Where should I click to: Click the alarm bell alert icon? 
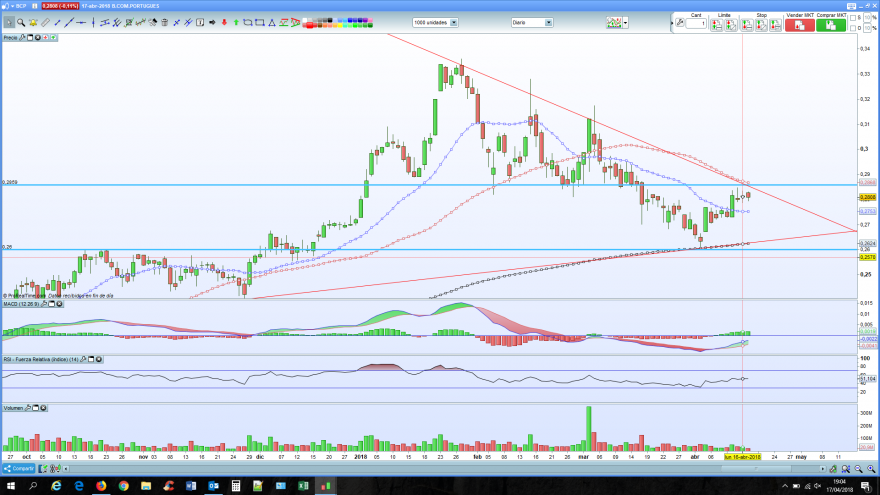click(x=33, y=22)
